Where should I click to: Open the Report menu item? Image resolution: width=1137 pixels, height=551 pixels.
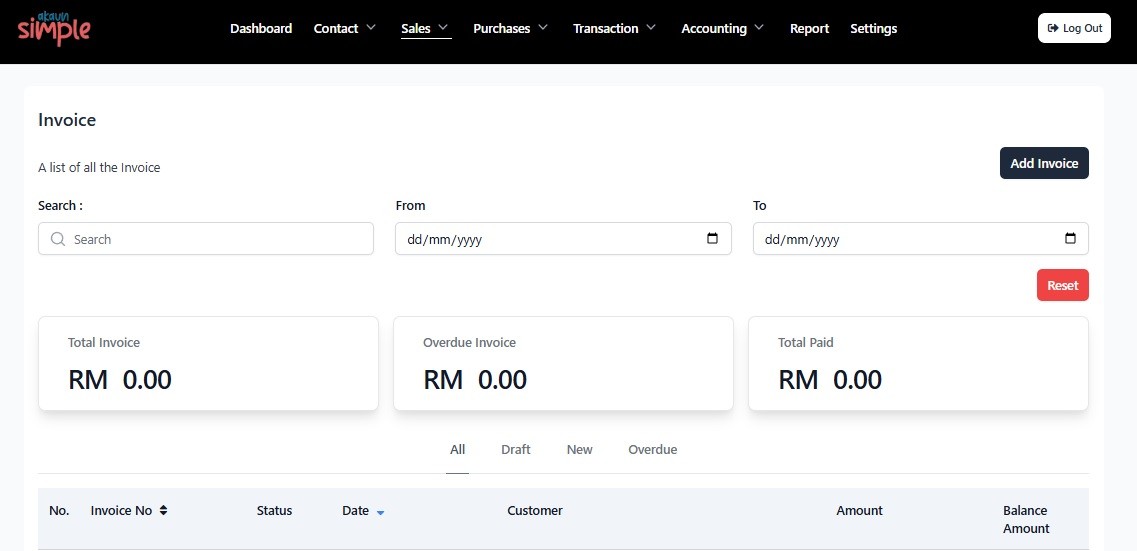809,28
